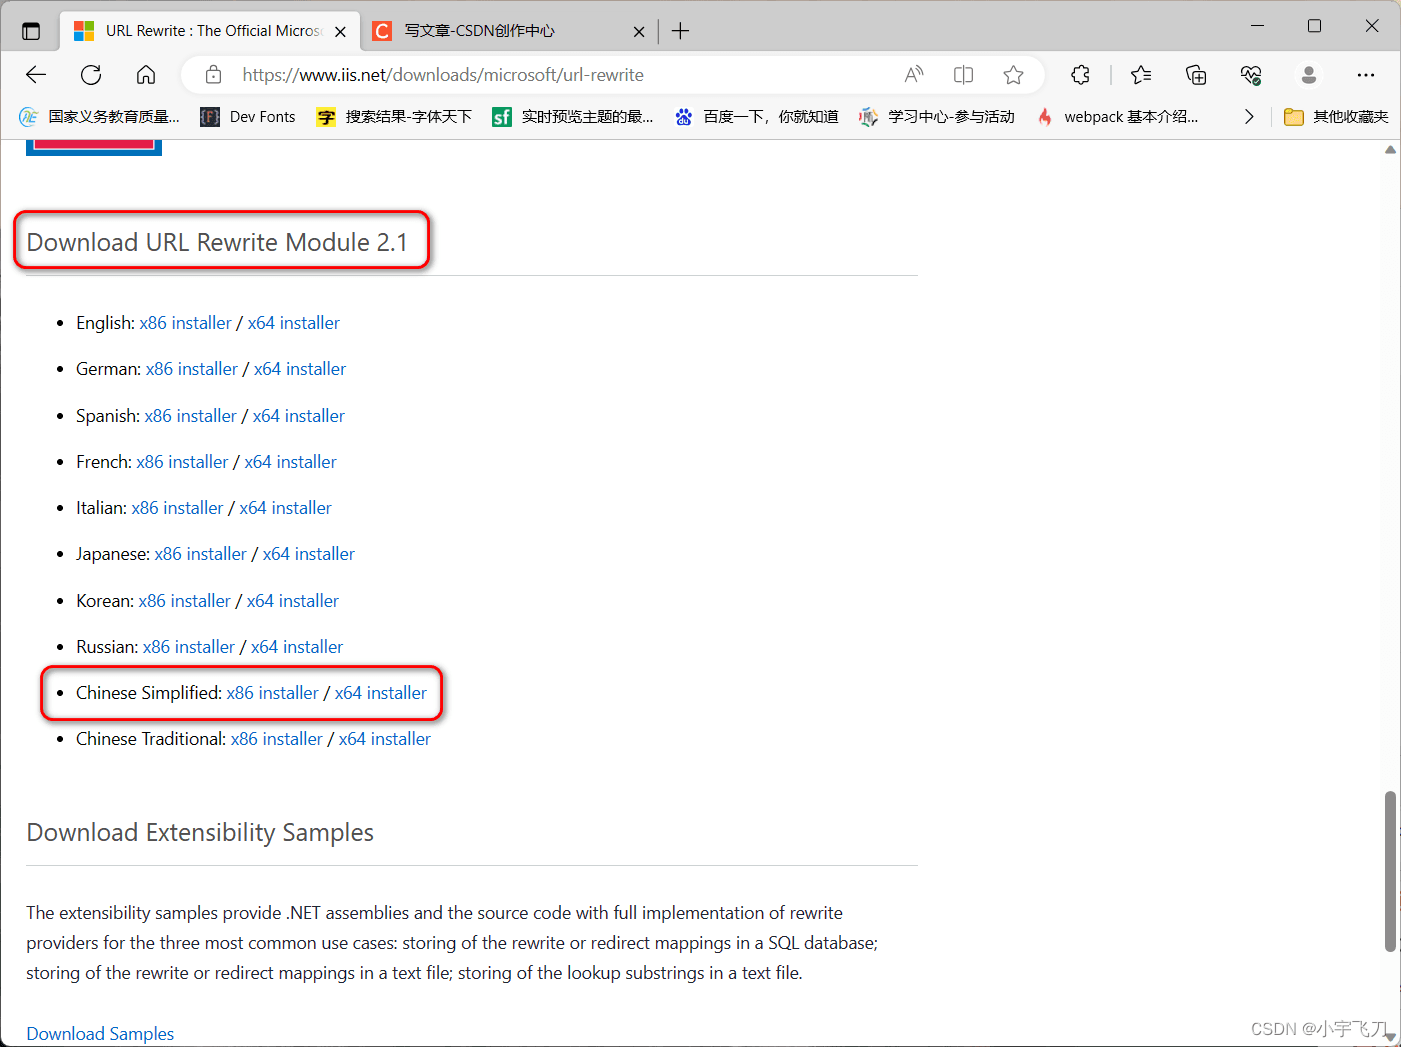This screenshot has width=1401, height=1047.
Task: Select the Download Extensibility Samples heading
Action: pyautogui.click(x=200, y=832)
